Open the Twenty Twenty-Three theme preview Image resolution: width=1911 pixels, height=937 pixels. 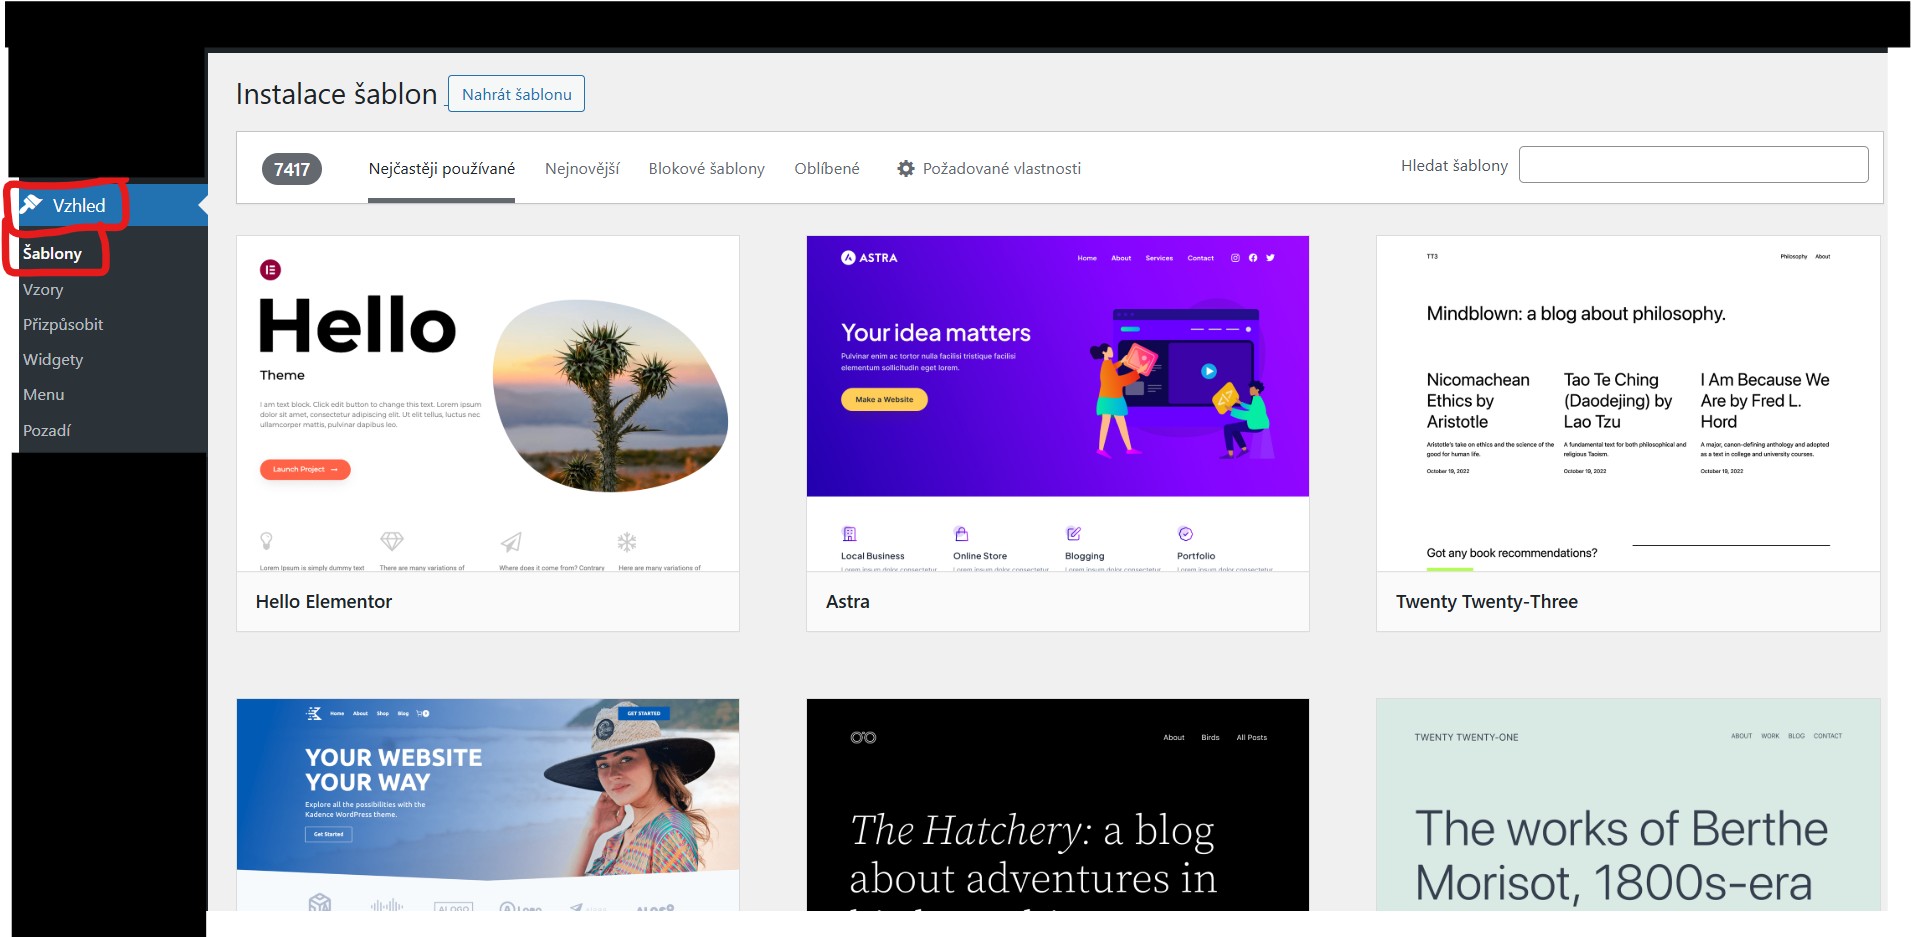[1628, 404]
